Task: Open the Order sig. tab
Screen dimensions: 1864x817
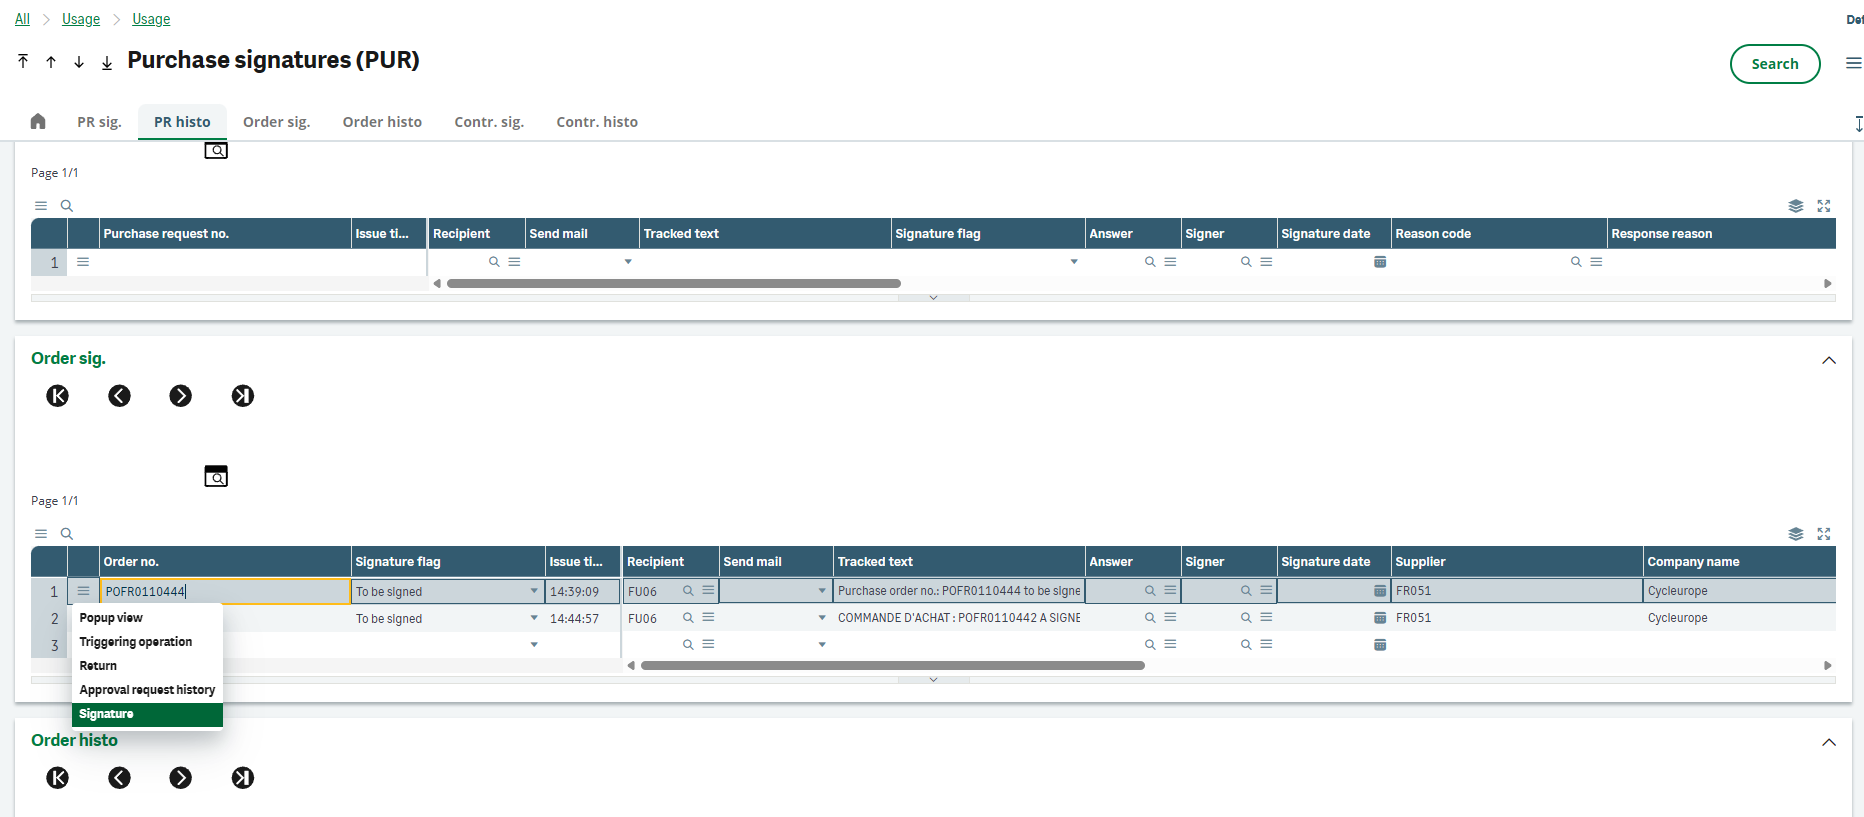Action: click(x=276, y=122)
